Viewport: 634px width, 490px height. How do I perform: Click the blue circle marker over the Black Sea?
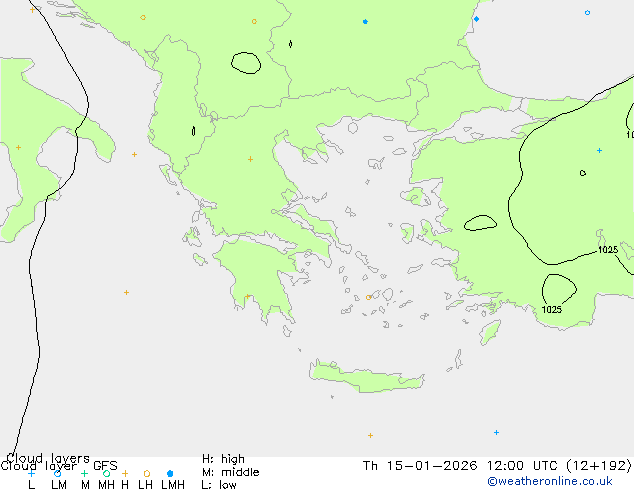click(587, 13)
